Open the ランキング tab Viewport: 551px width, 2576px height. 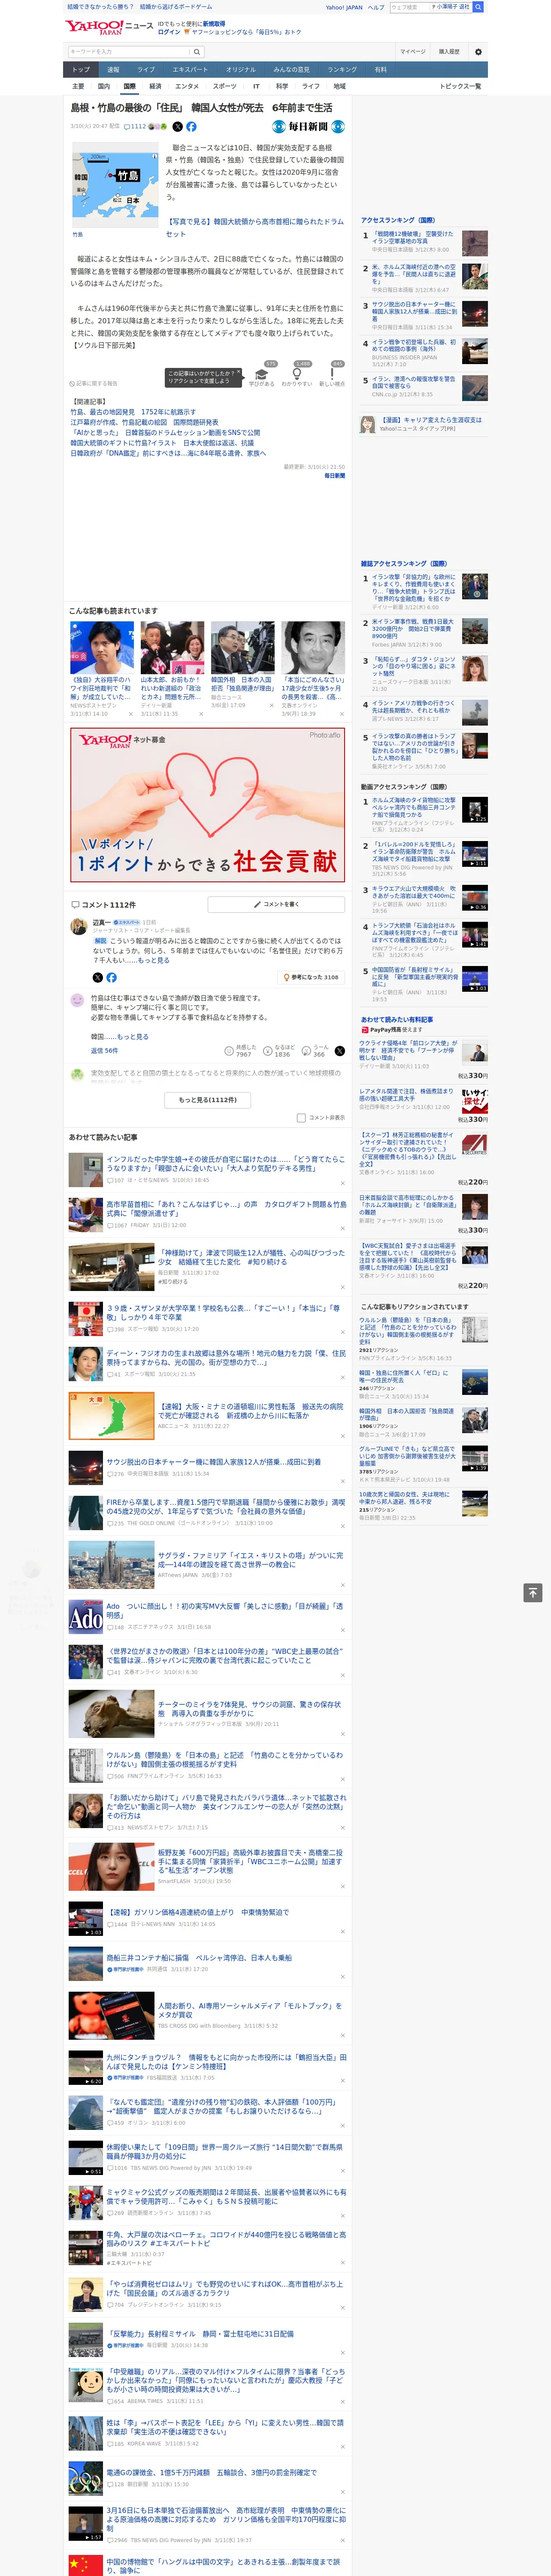342,69
